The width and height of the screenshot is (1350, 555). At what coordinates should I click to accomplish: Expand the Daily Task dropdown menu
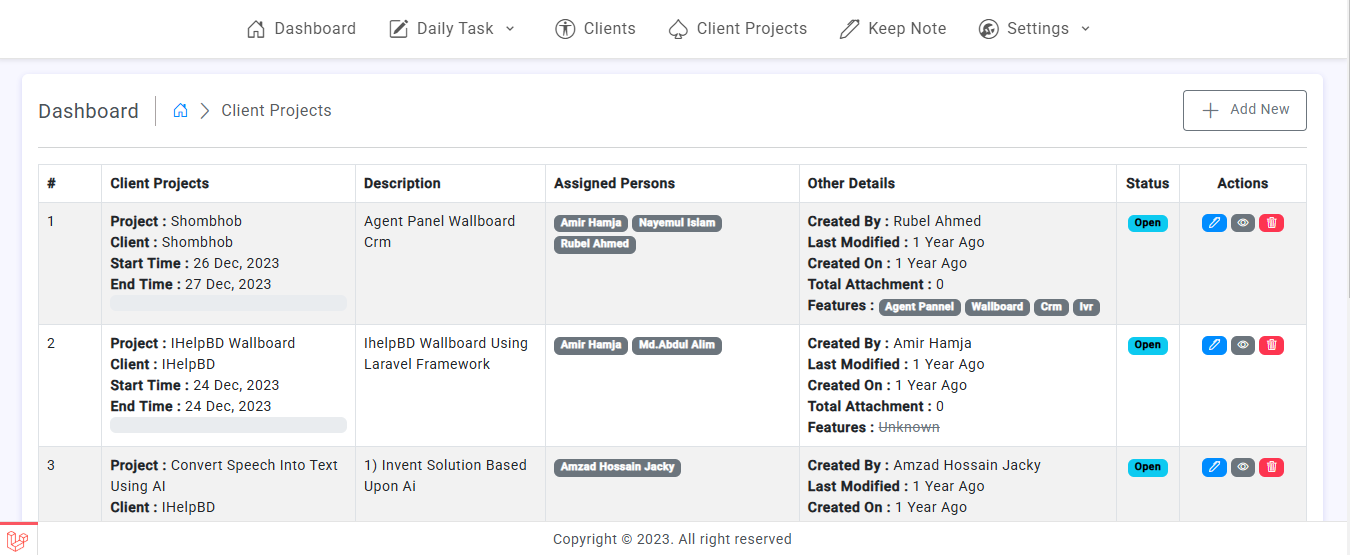(x=453, y=29)
